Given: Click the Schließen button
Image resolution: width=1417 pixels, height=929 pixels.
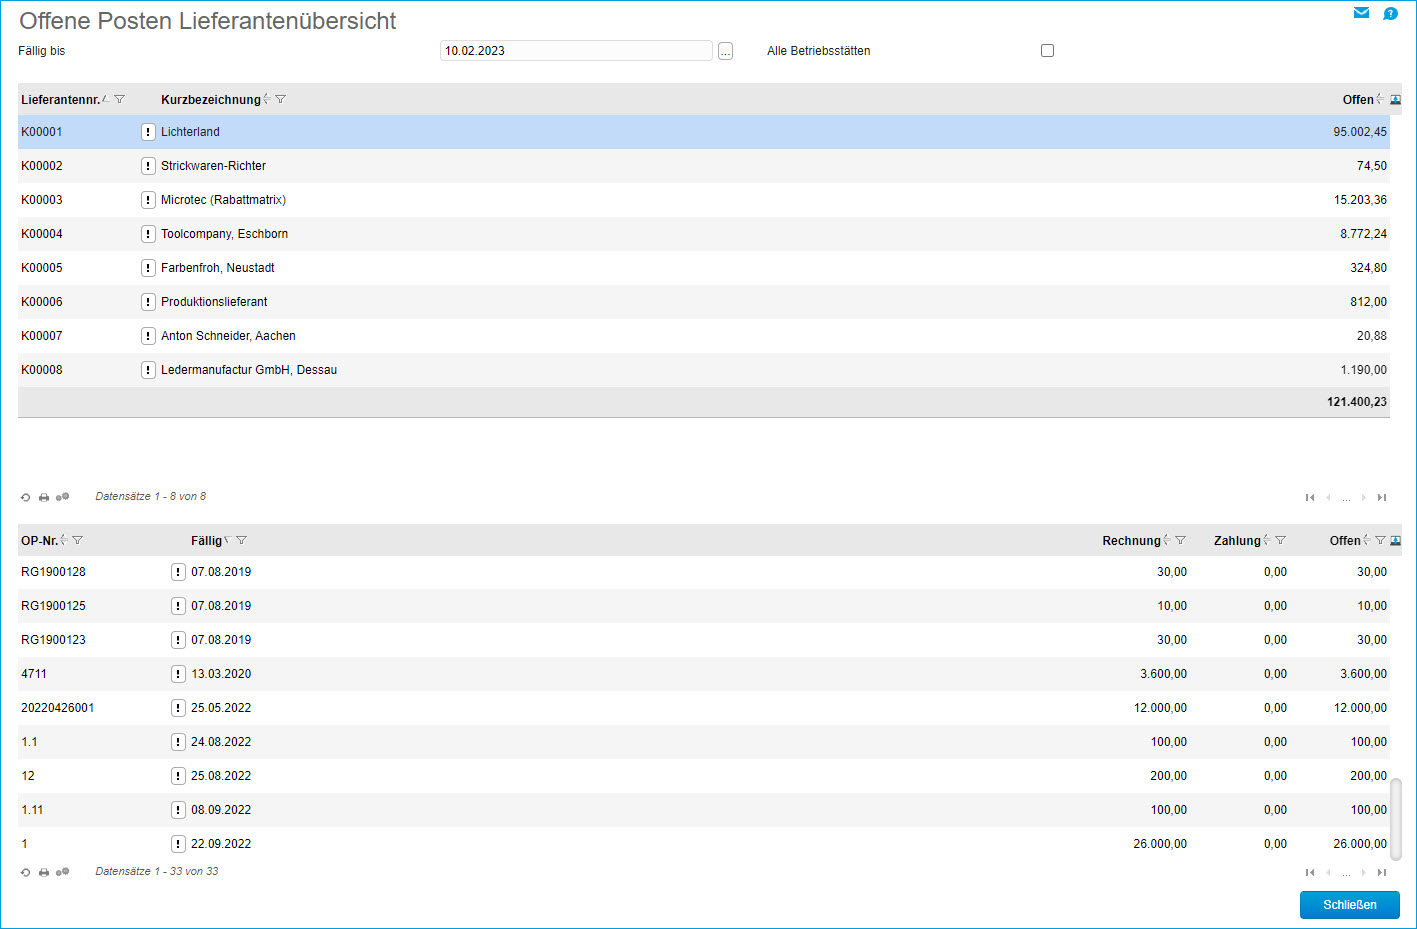Looking at the screenshot, I should pyautogui.click(x=1349, y=905).
